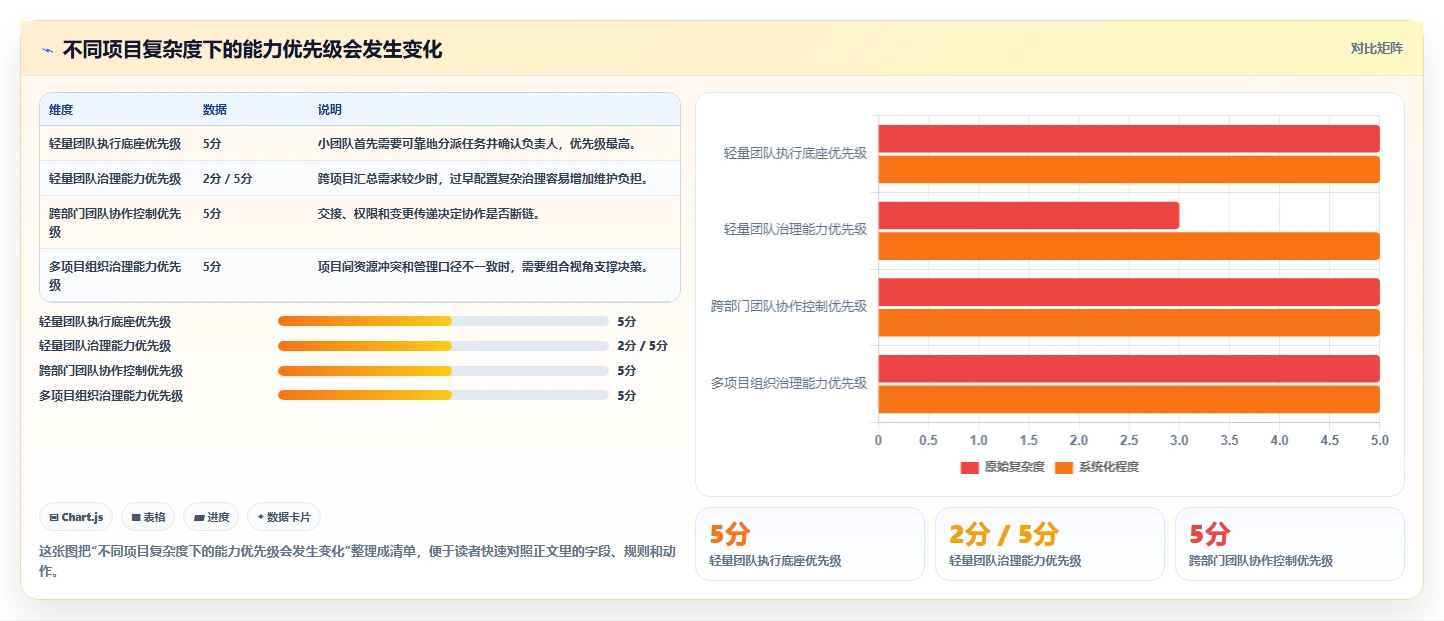Select the 数据卡片 tag chip
Screen dimensions: 1444x621
click(x=284, y=517)
